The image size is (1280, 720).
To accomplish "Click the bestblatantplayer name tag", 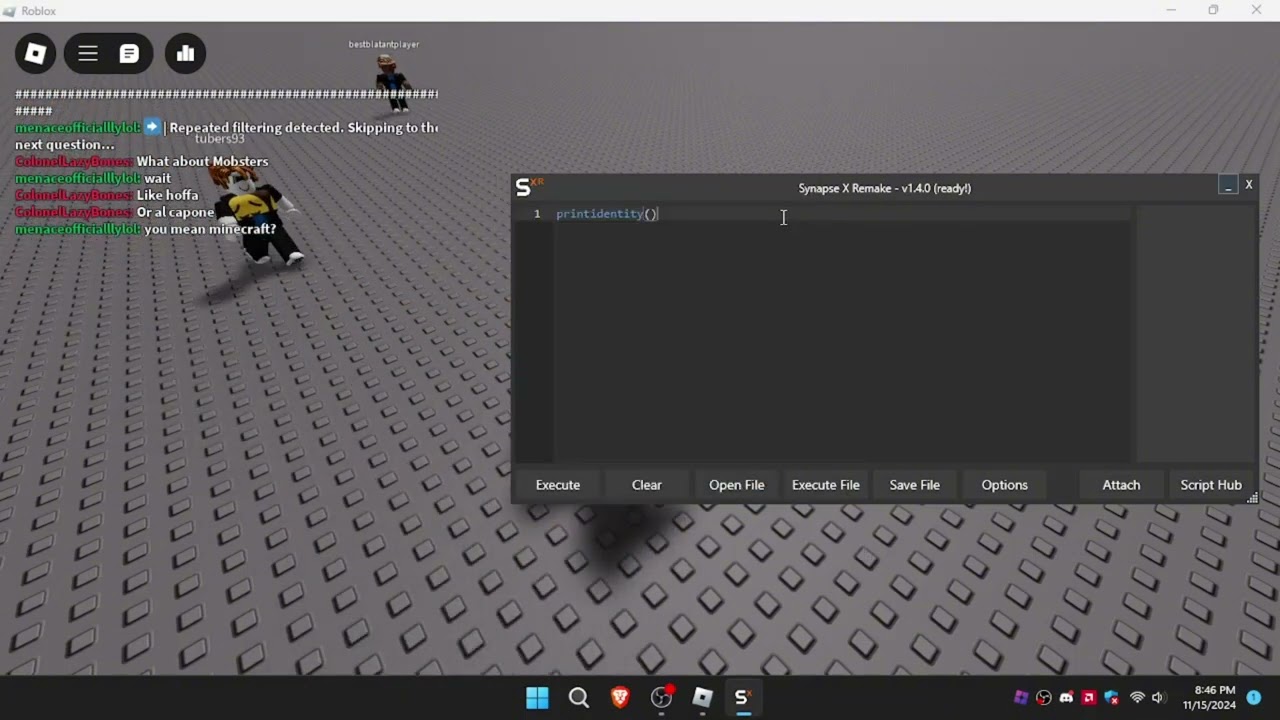I will (384, 44).
